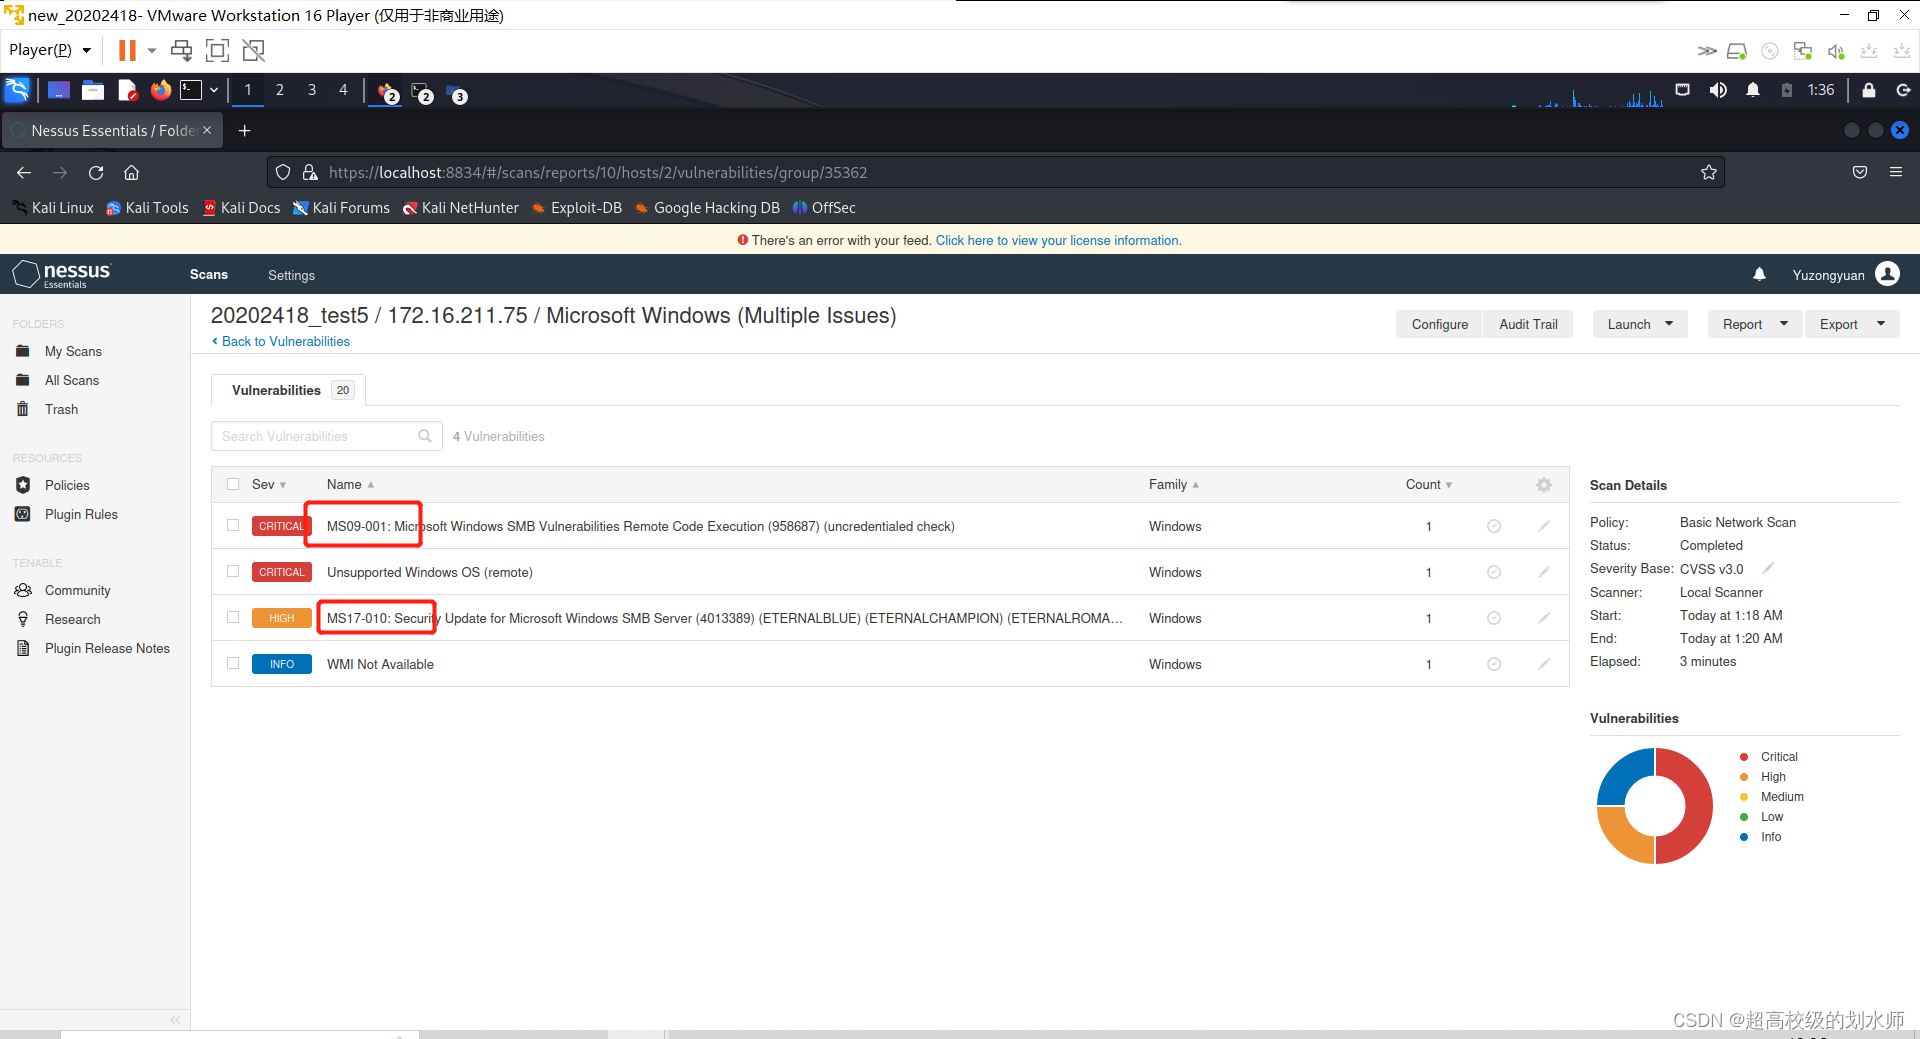The height and width of the screenshot is (1039, 1920).
Task: Open new Firefox tab with plus
Action: click(x=244, y=131)
